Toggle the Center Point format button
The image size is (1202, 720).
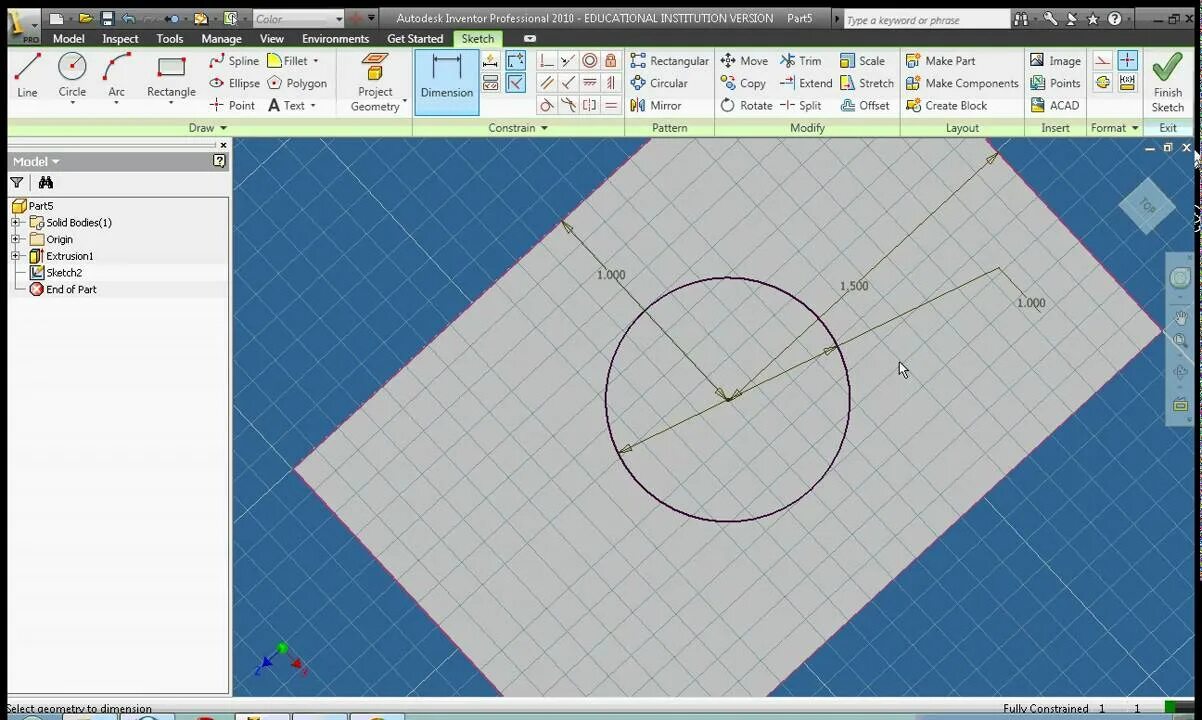pyautogui.click(x=1127, y=61)
